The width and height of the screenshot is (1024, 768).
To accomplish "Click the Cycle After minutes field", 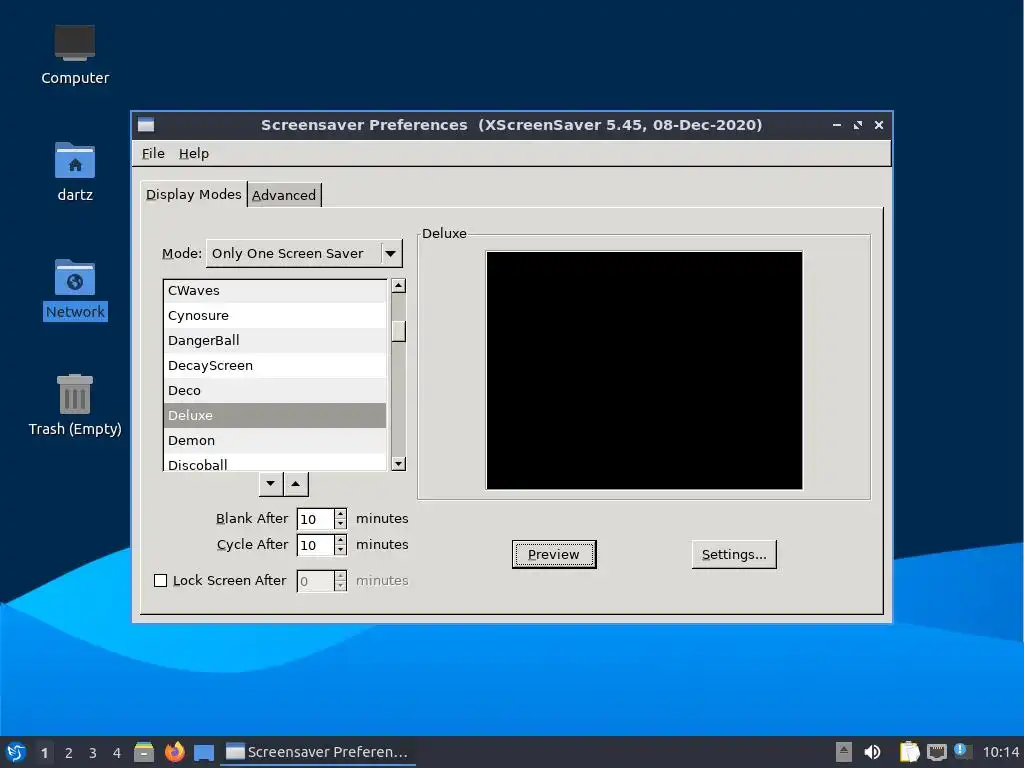I will click(315, 545).
